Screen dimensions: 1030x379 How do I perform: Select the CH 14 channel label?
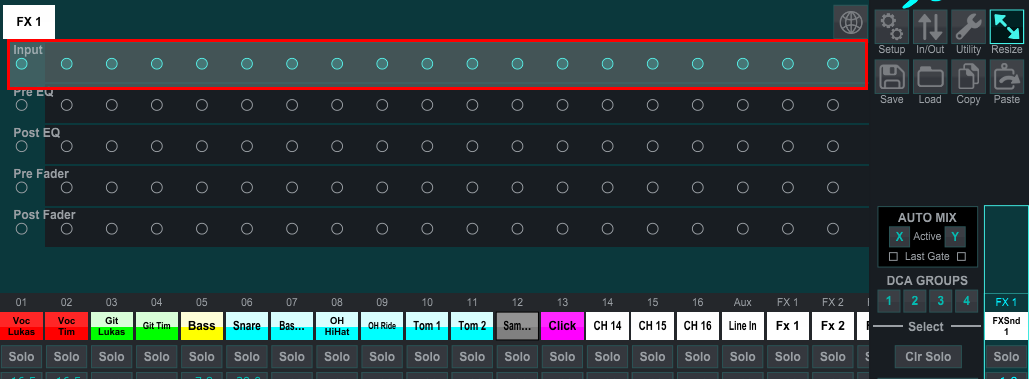[x=608, y=326]
